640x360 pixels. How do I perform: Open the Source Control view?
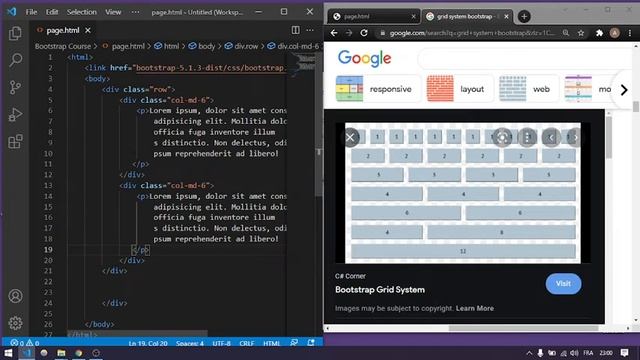click(15, 87)
